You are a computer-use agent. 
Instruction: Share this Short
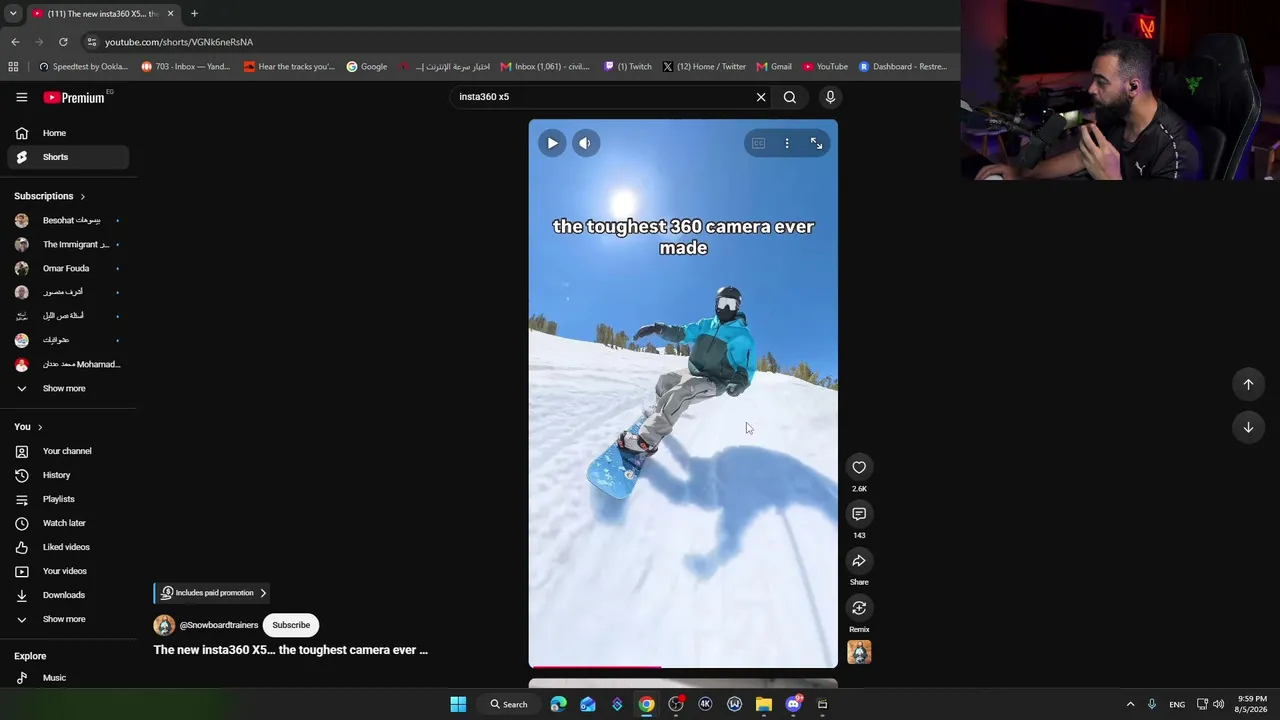[x=859, y=561]
